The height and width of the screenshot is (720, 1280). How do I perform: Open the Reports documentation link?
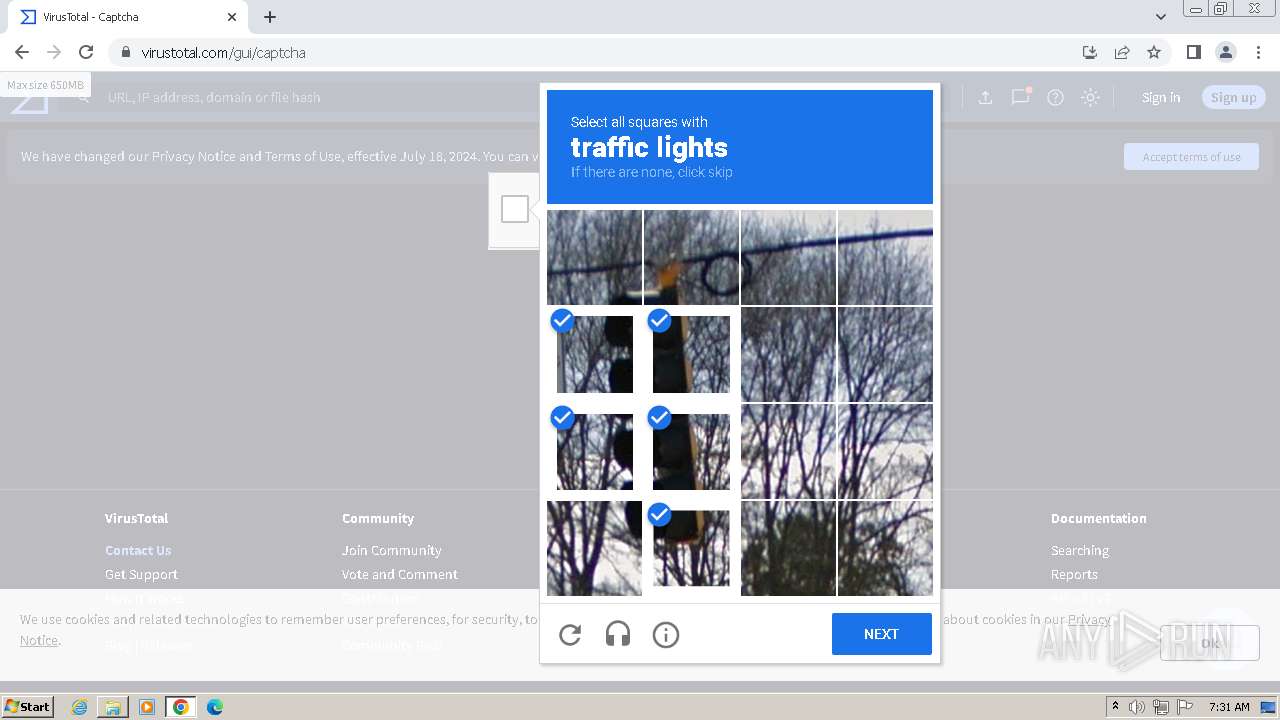[1074, 574]
